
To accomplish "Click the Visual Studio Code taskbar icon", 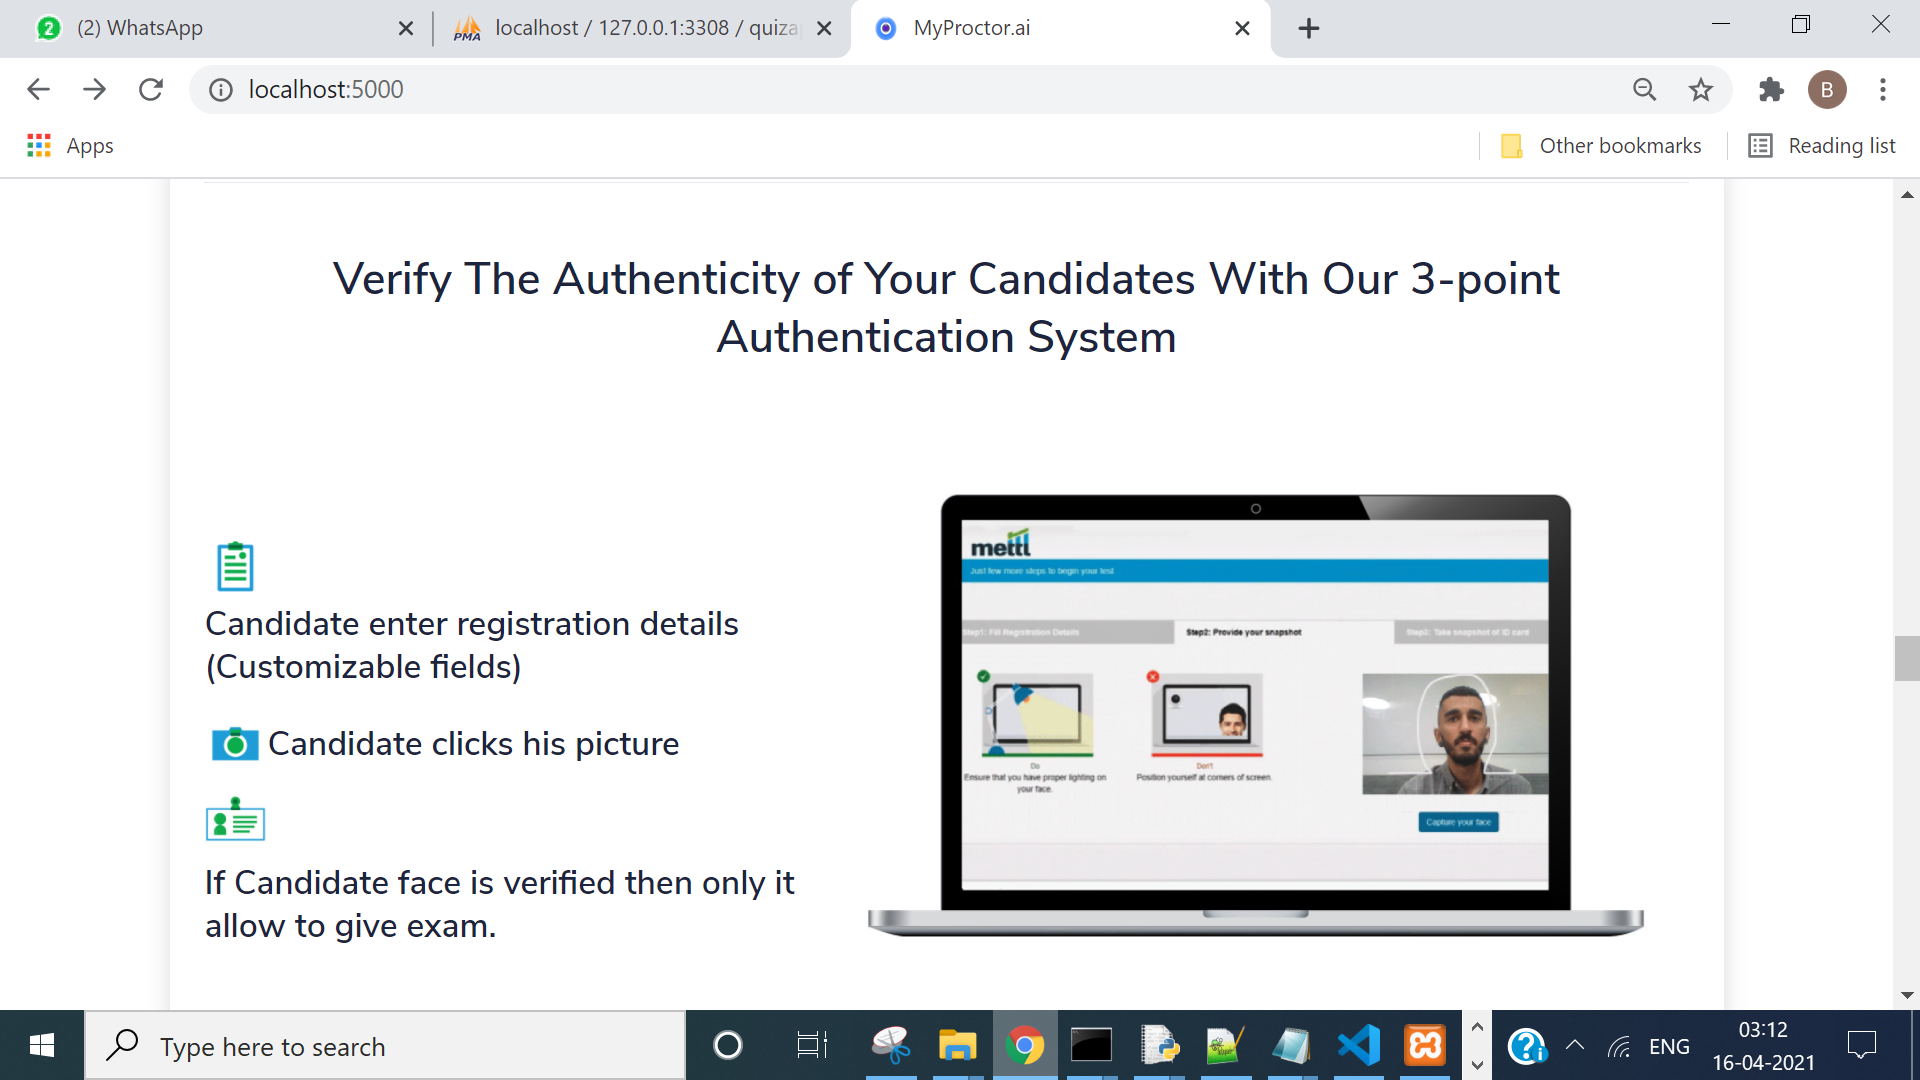I will click(1357, 1046).
